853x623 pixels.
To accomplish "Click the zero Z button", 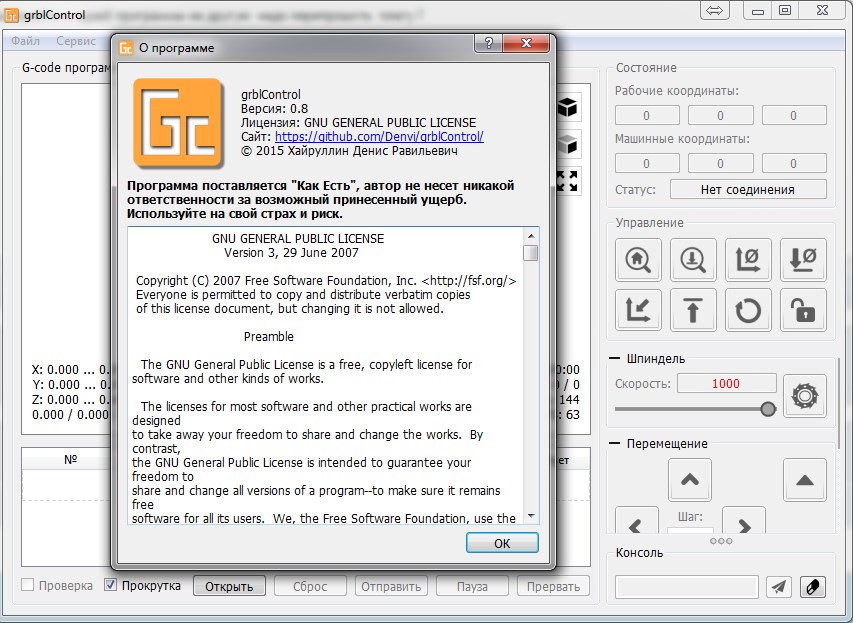I will 803,260.
